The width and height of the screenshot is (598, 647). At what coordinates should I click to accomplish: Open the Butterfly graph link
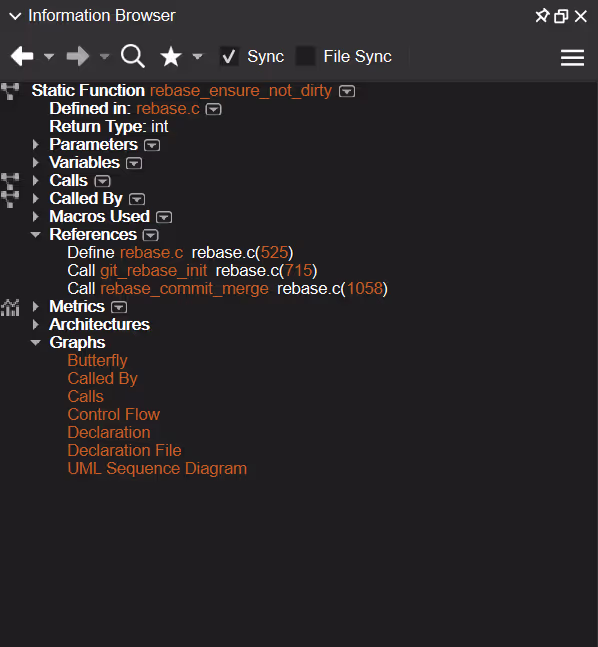pyautogui.click(x=97, y=361)
